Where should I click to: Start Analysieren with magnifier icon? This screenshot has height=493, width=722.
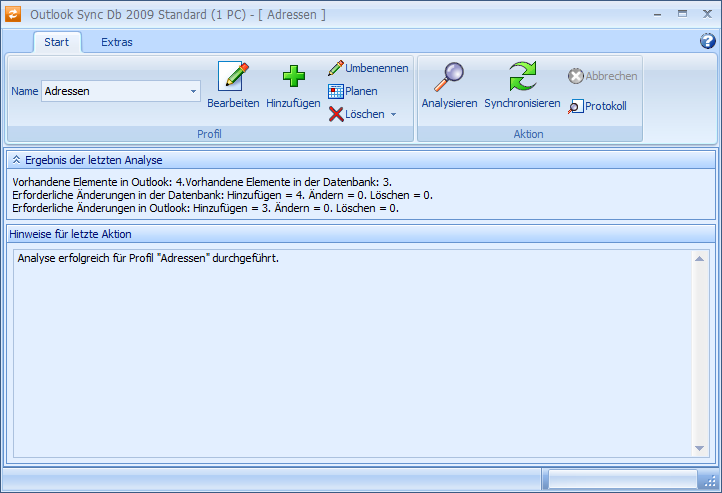pyautogui.click(x=449, y=77)
